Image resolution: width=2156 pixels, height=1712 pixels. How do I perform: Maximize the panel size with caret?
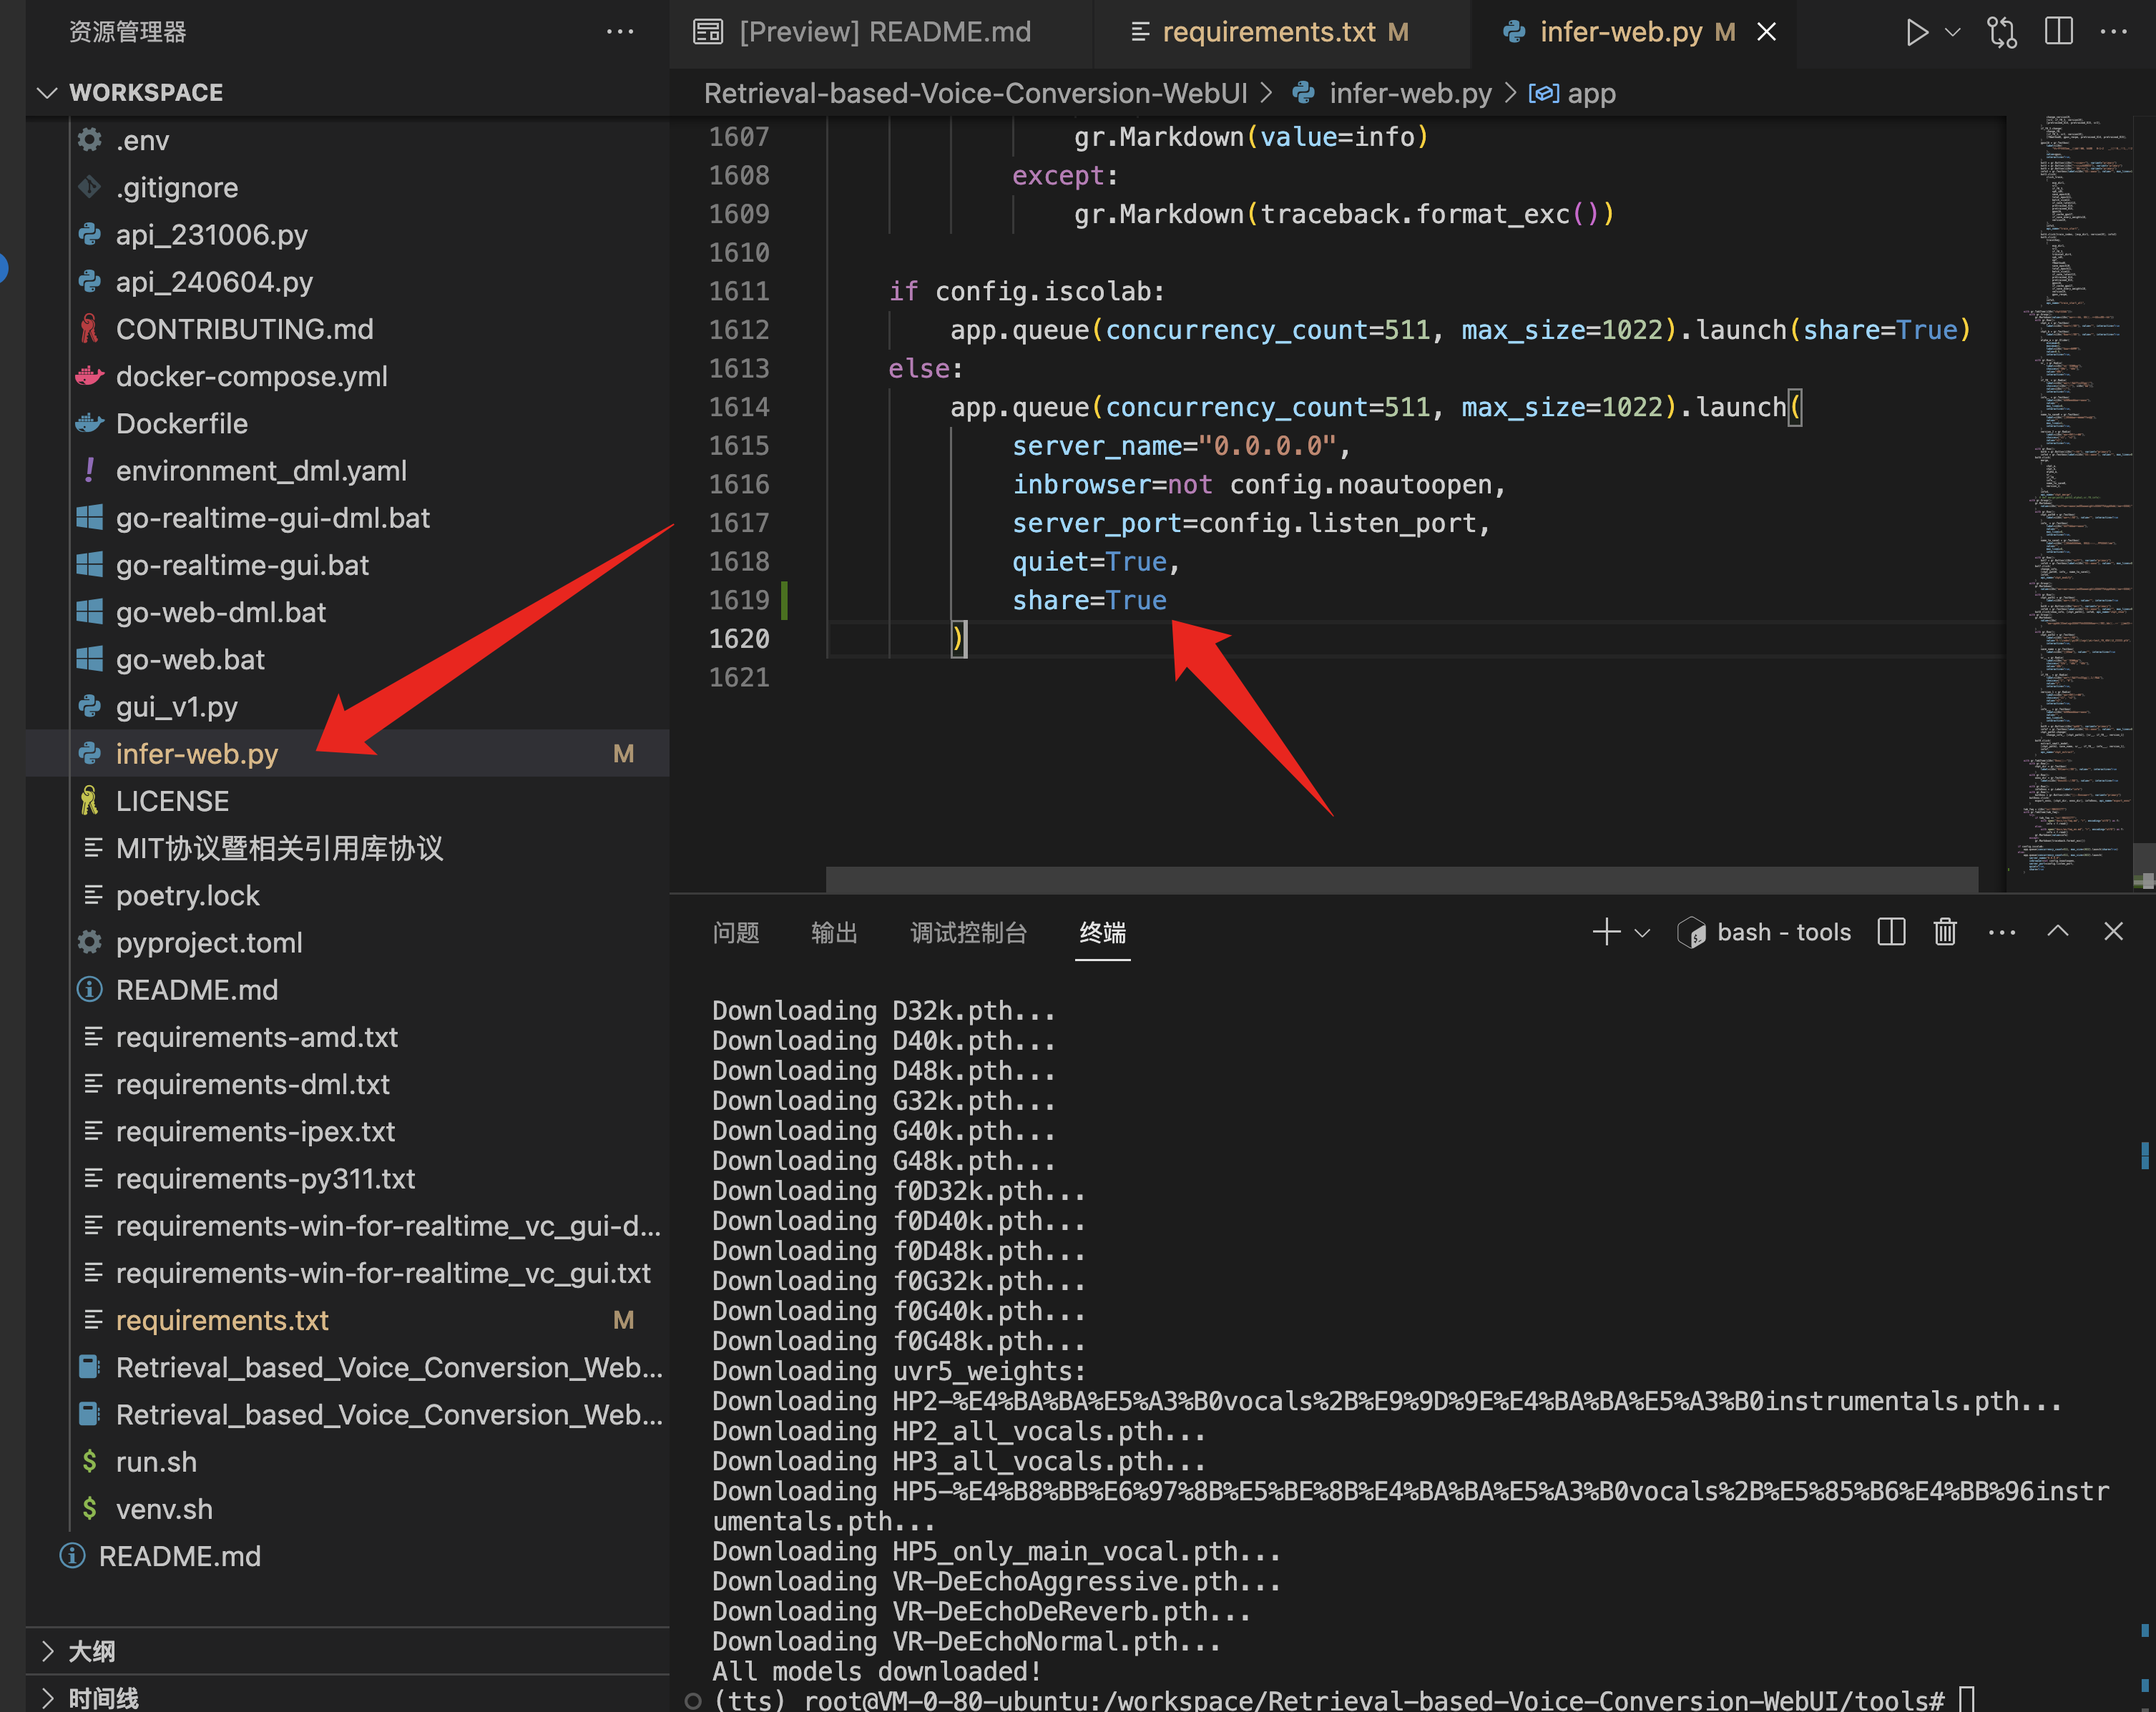2058,932
